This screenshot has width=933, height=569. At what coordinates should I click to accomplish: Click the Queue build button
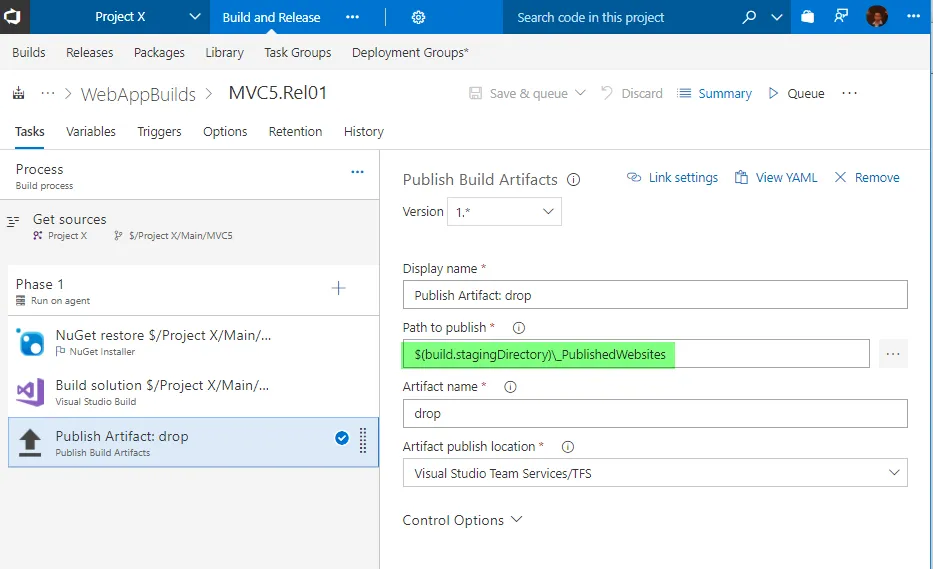(x=796, y=93)
